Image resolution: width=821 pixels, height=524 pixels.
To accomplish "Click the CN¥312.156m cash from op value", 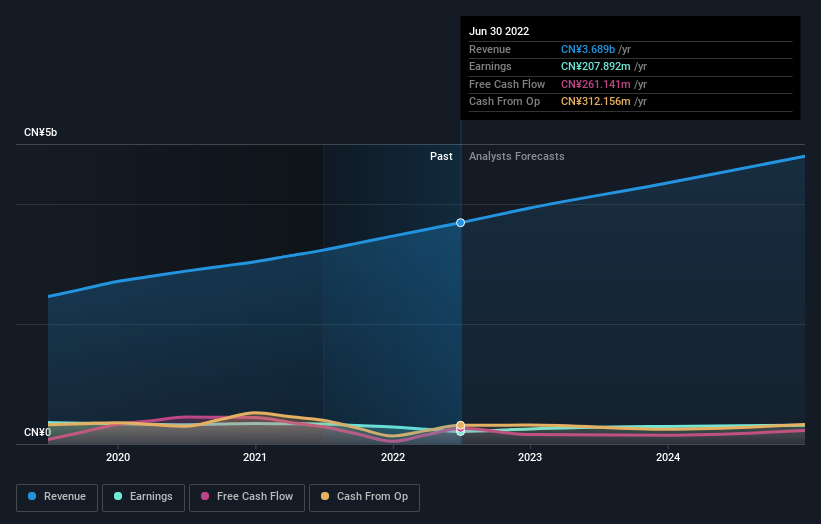I will pyautogui.click(x=596, y=102).
